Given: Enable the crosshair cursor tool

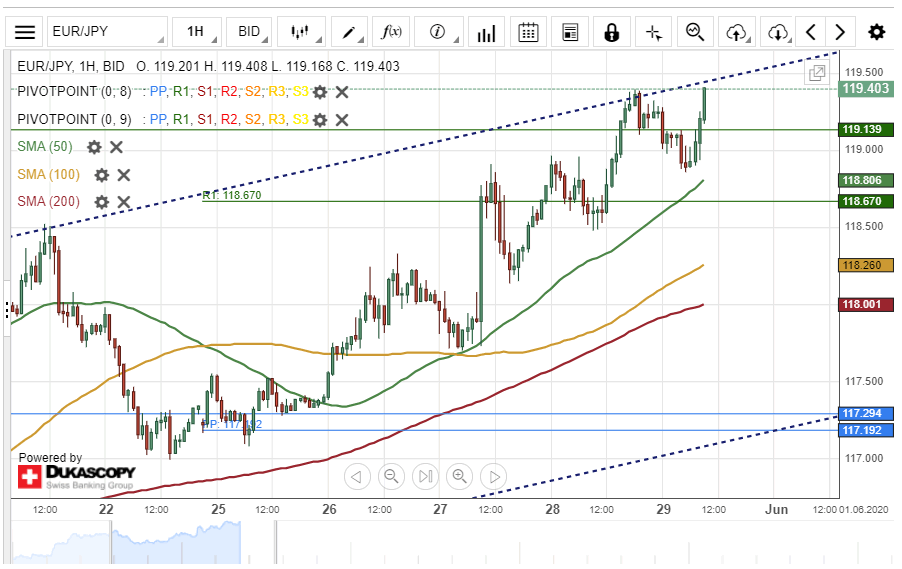Looking at the screenshot, I should pos(654,32).
